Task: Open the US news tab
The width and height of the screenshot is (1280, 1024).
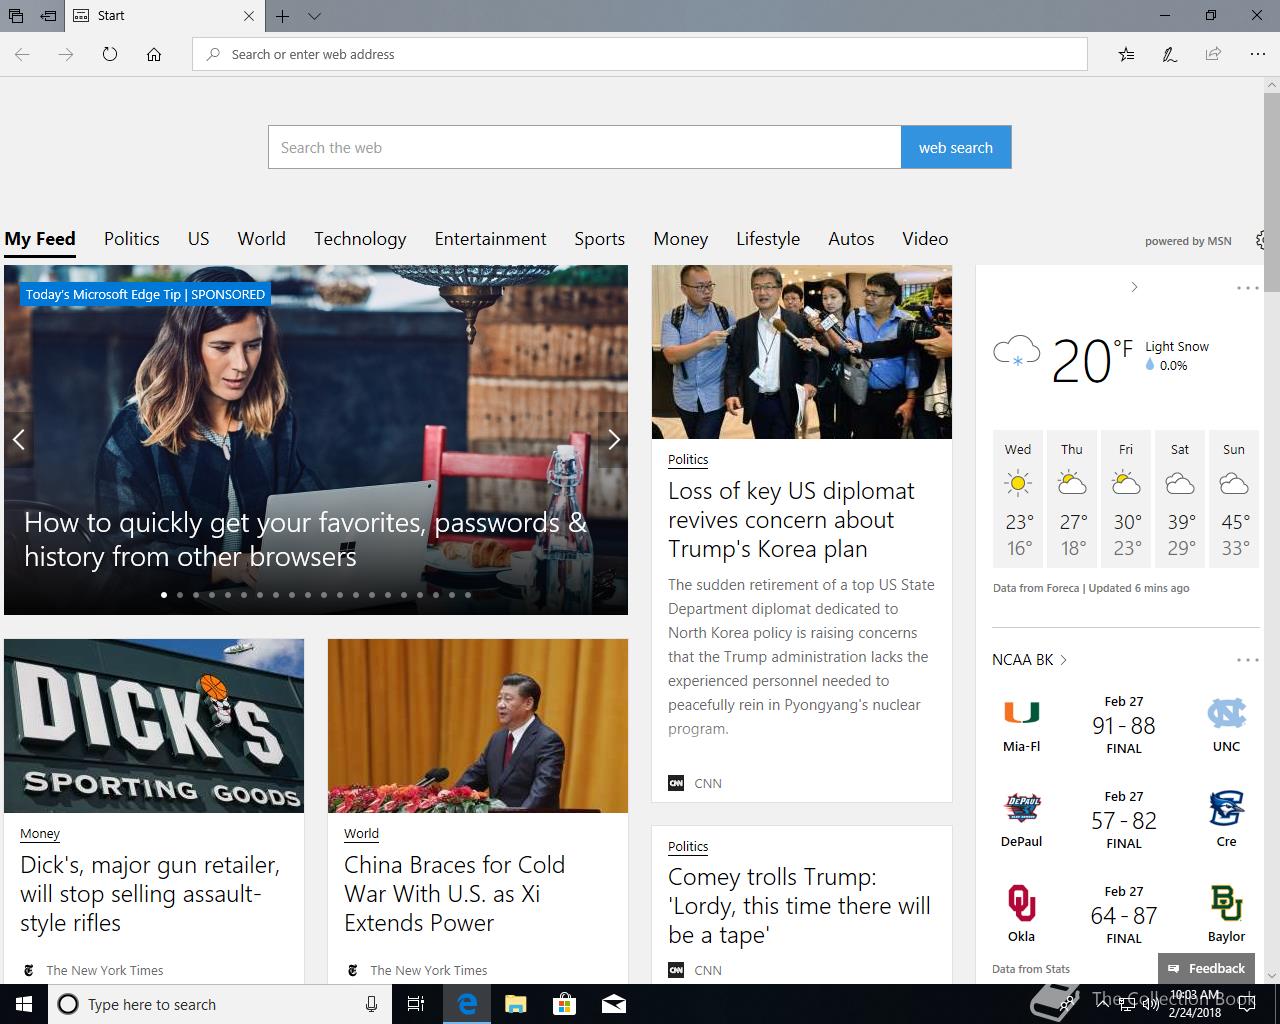Action: point(199,239)
